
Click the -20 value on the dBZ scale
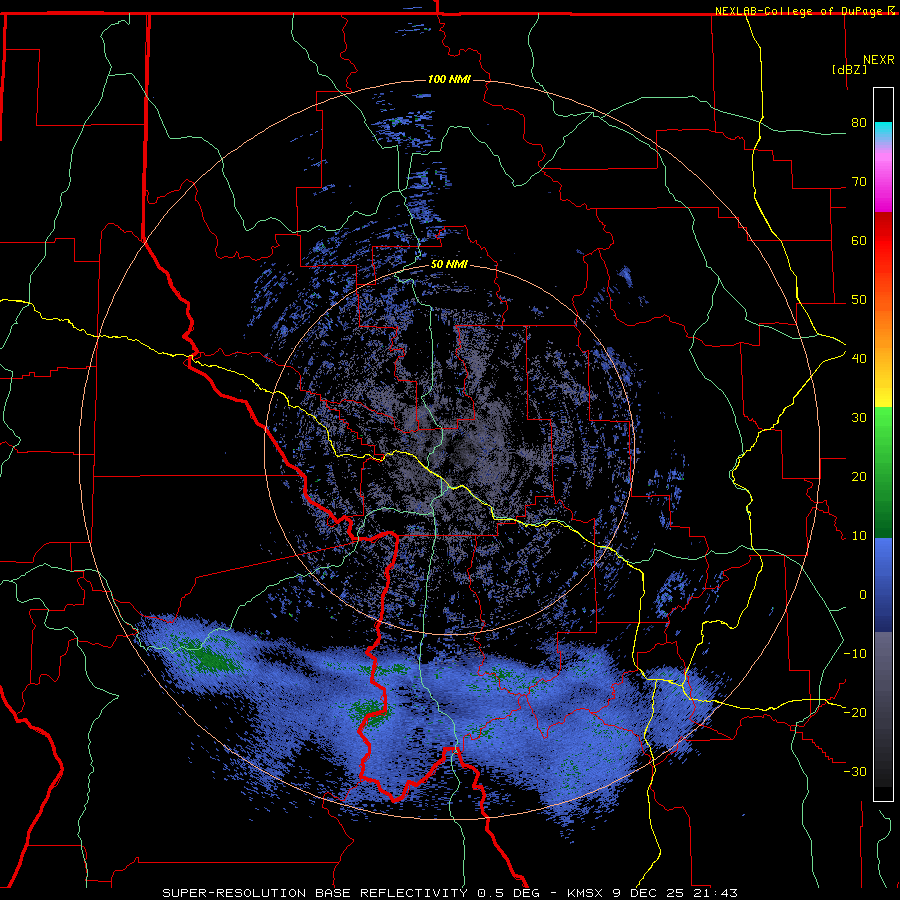855,713
